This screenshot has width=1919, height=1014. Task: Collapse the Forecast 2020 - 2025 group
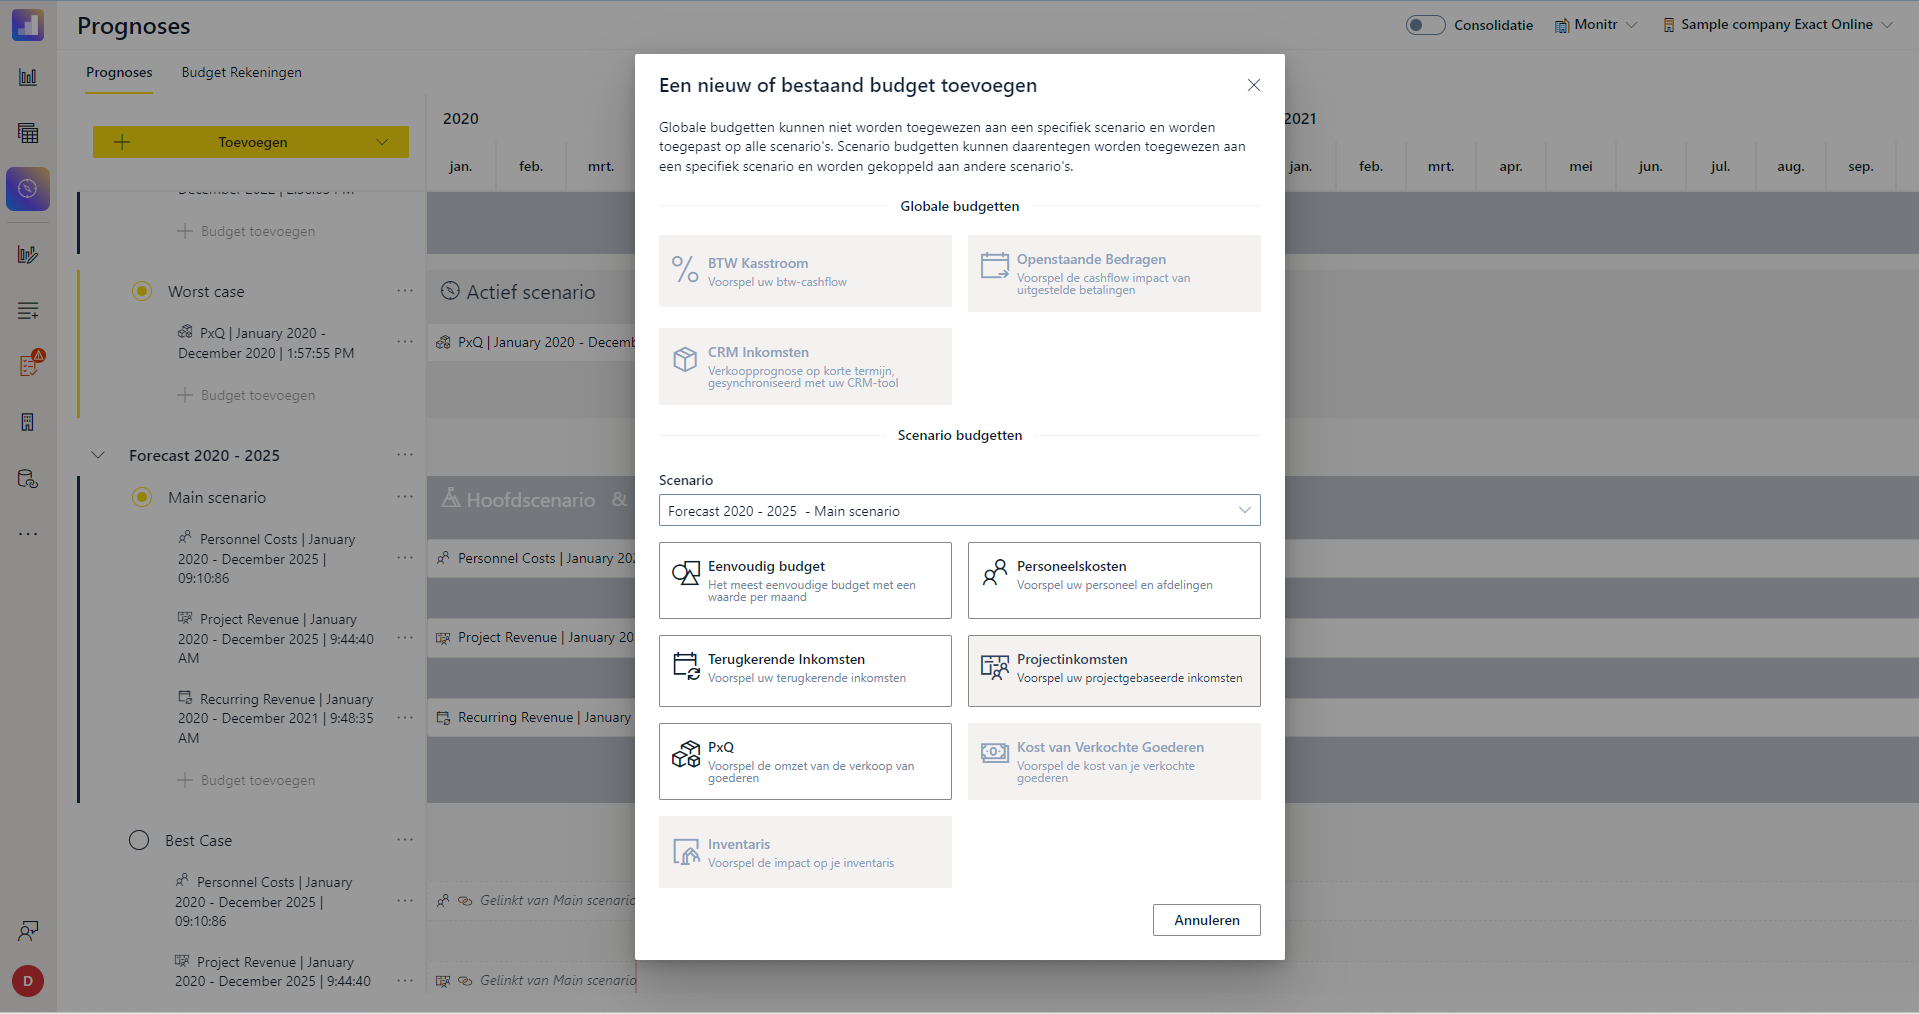click(98, 455)
